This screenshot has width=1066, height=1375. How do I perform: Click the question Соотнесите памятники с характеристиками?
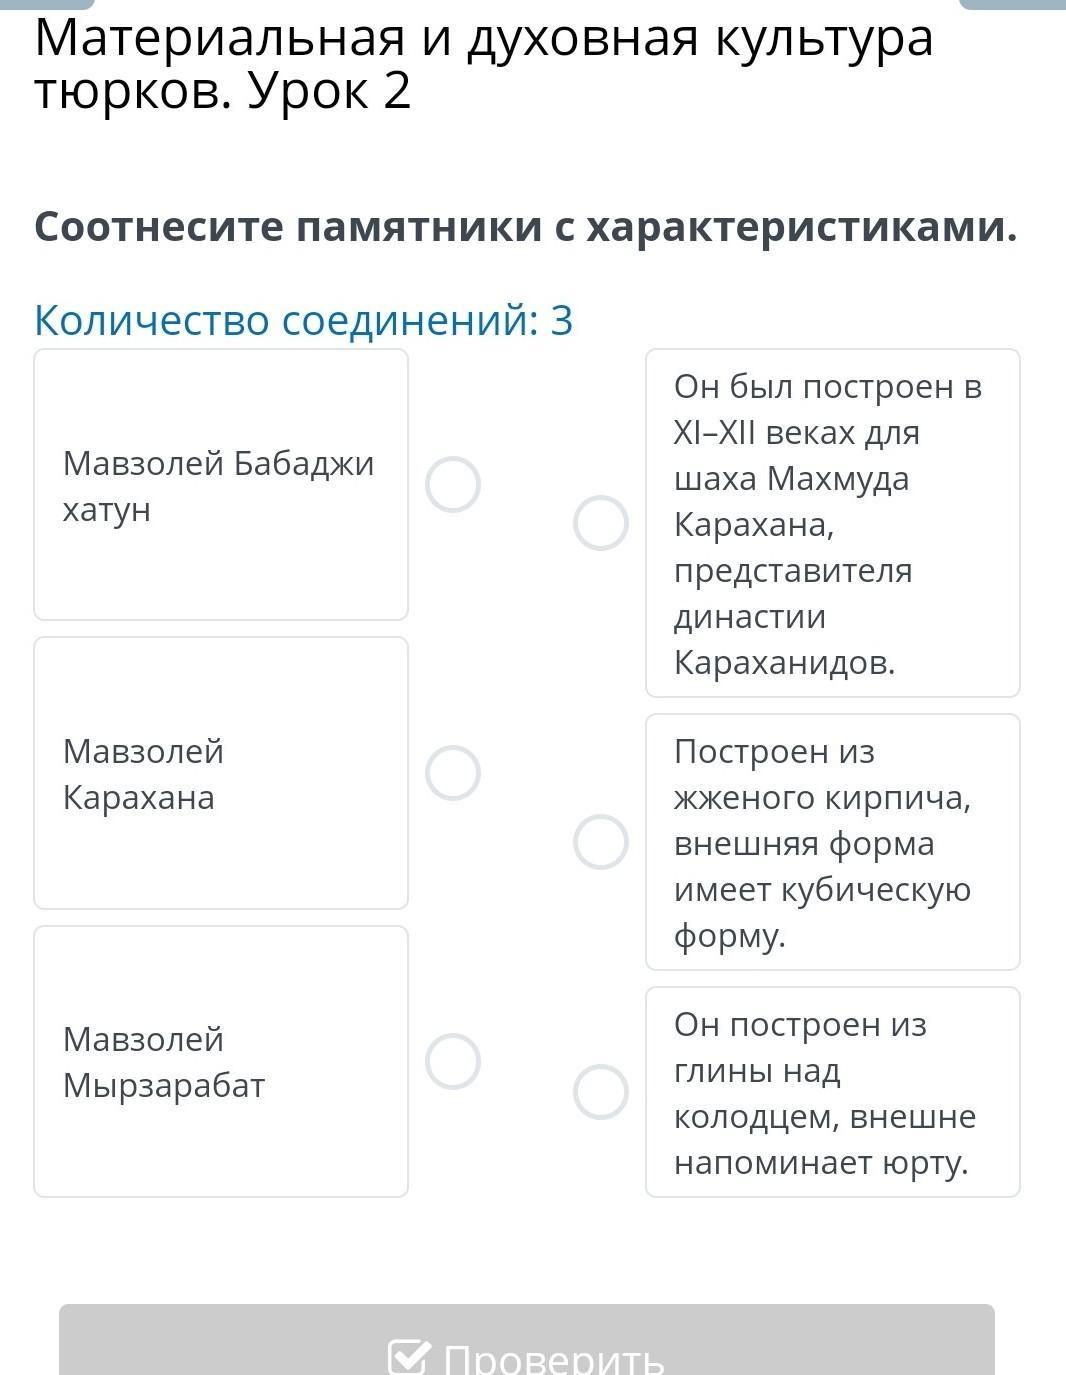(525, 227)
